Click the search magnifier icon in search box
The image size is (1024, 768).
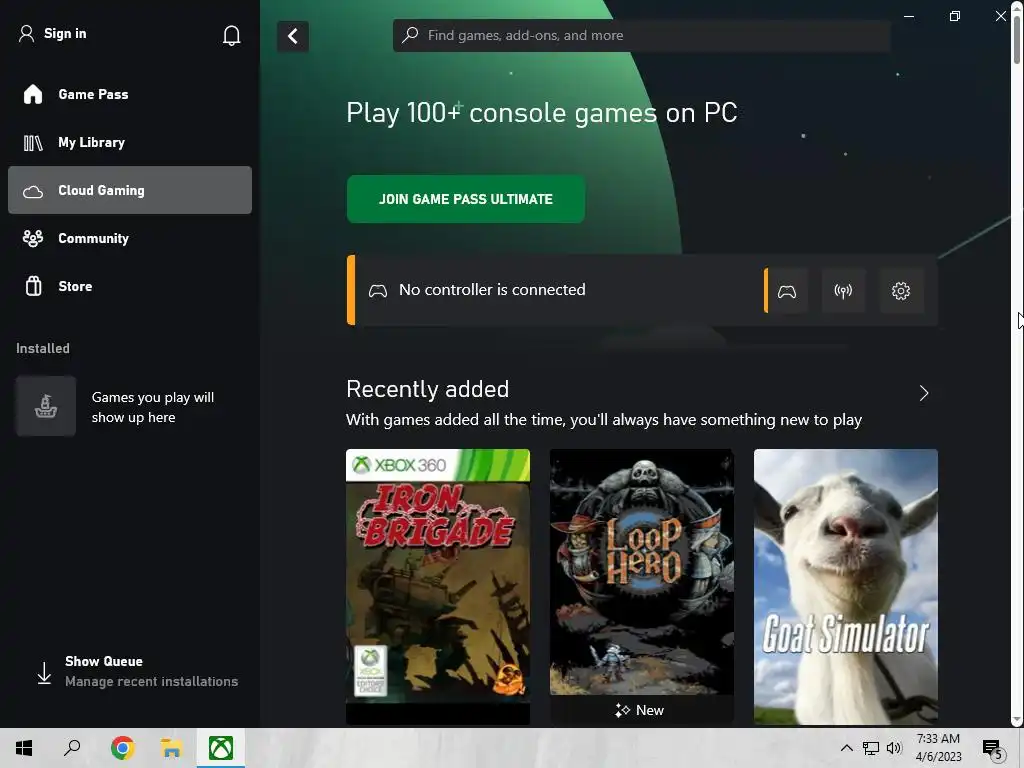point(410,35)
